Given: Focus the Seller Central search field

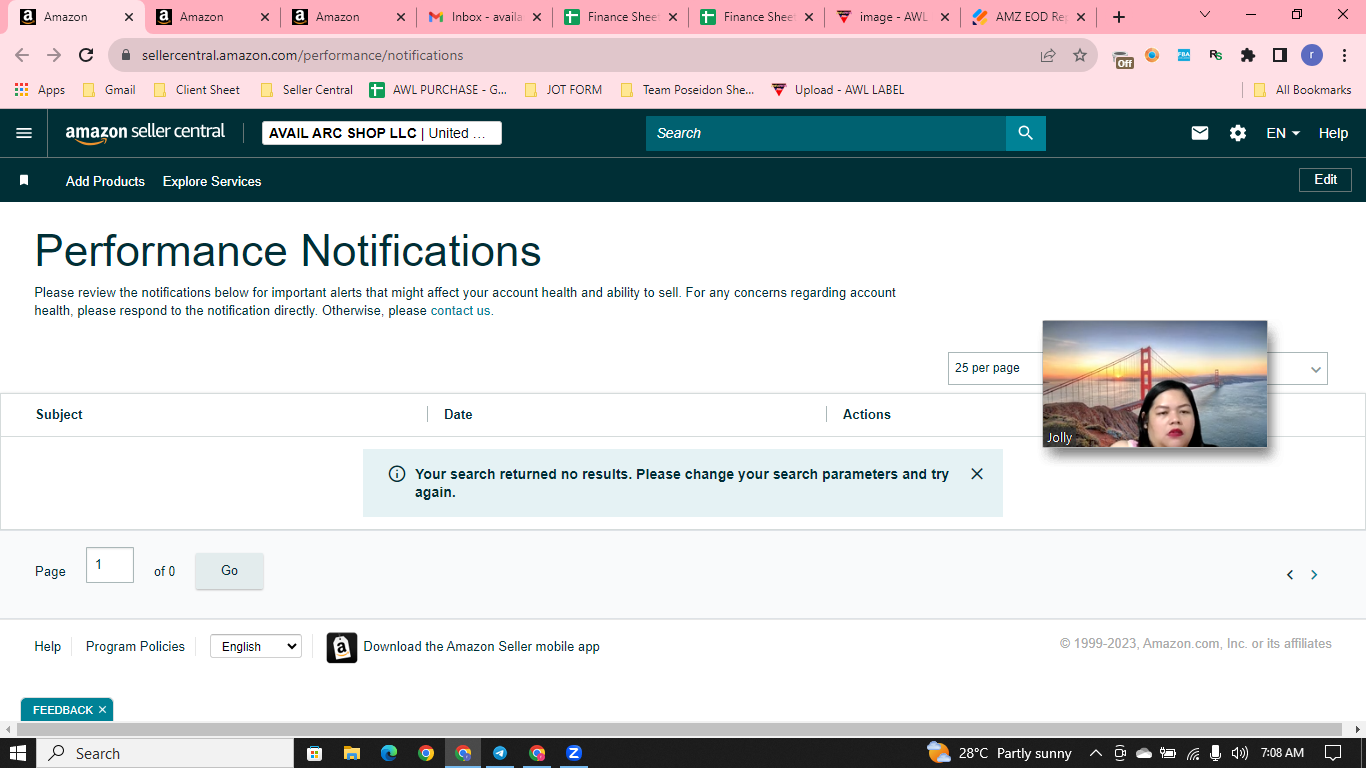Looking at the screenshot, I should click(x=826, y=133).
